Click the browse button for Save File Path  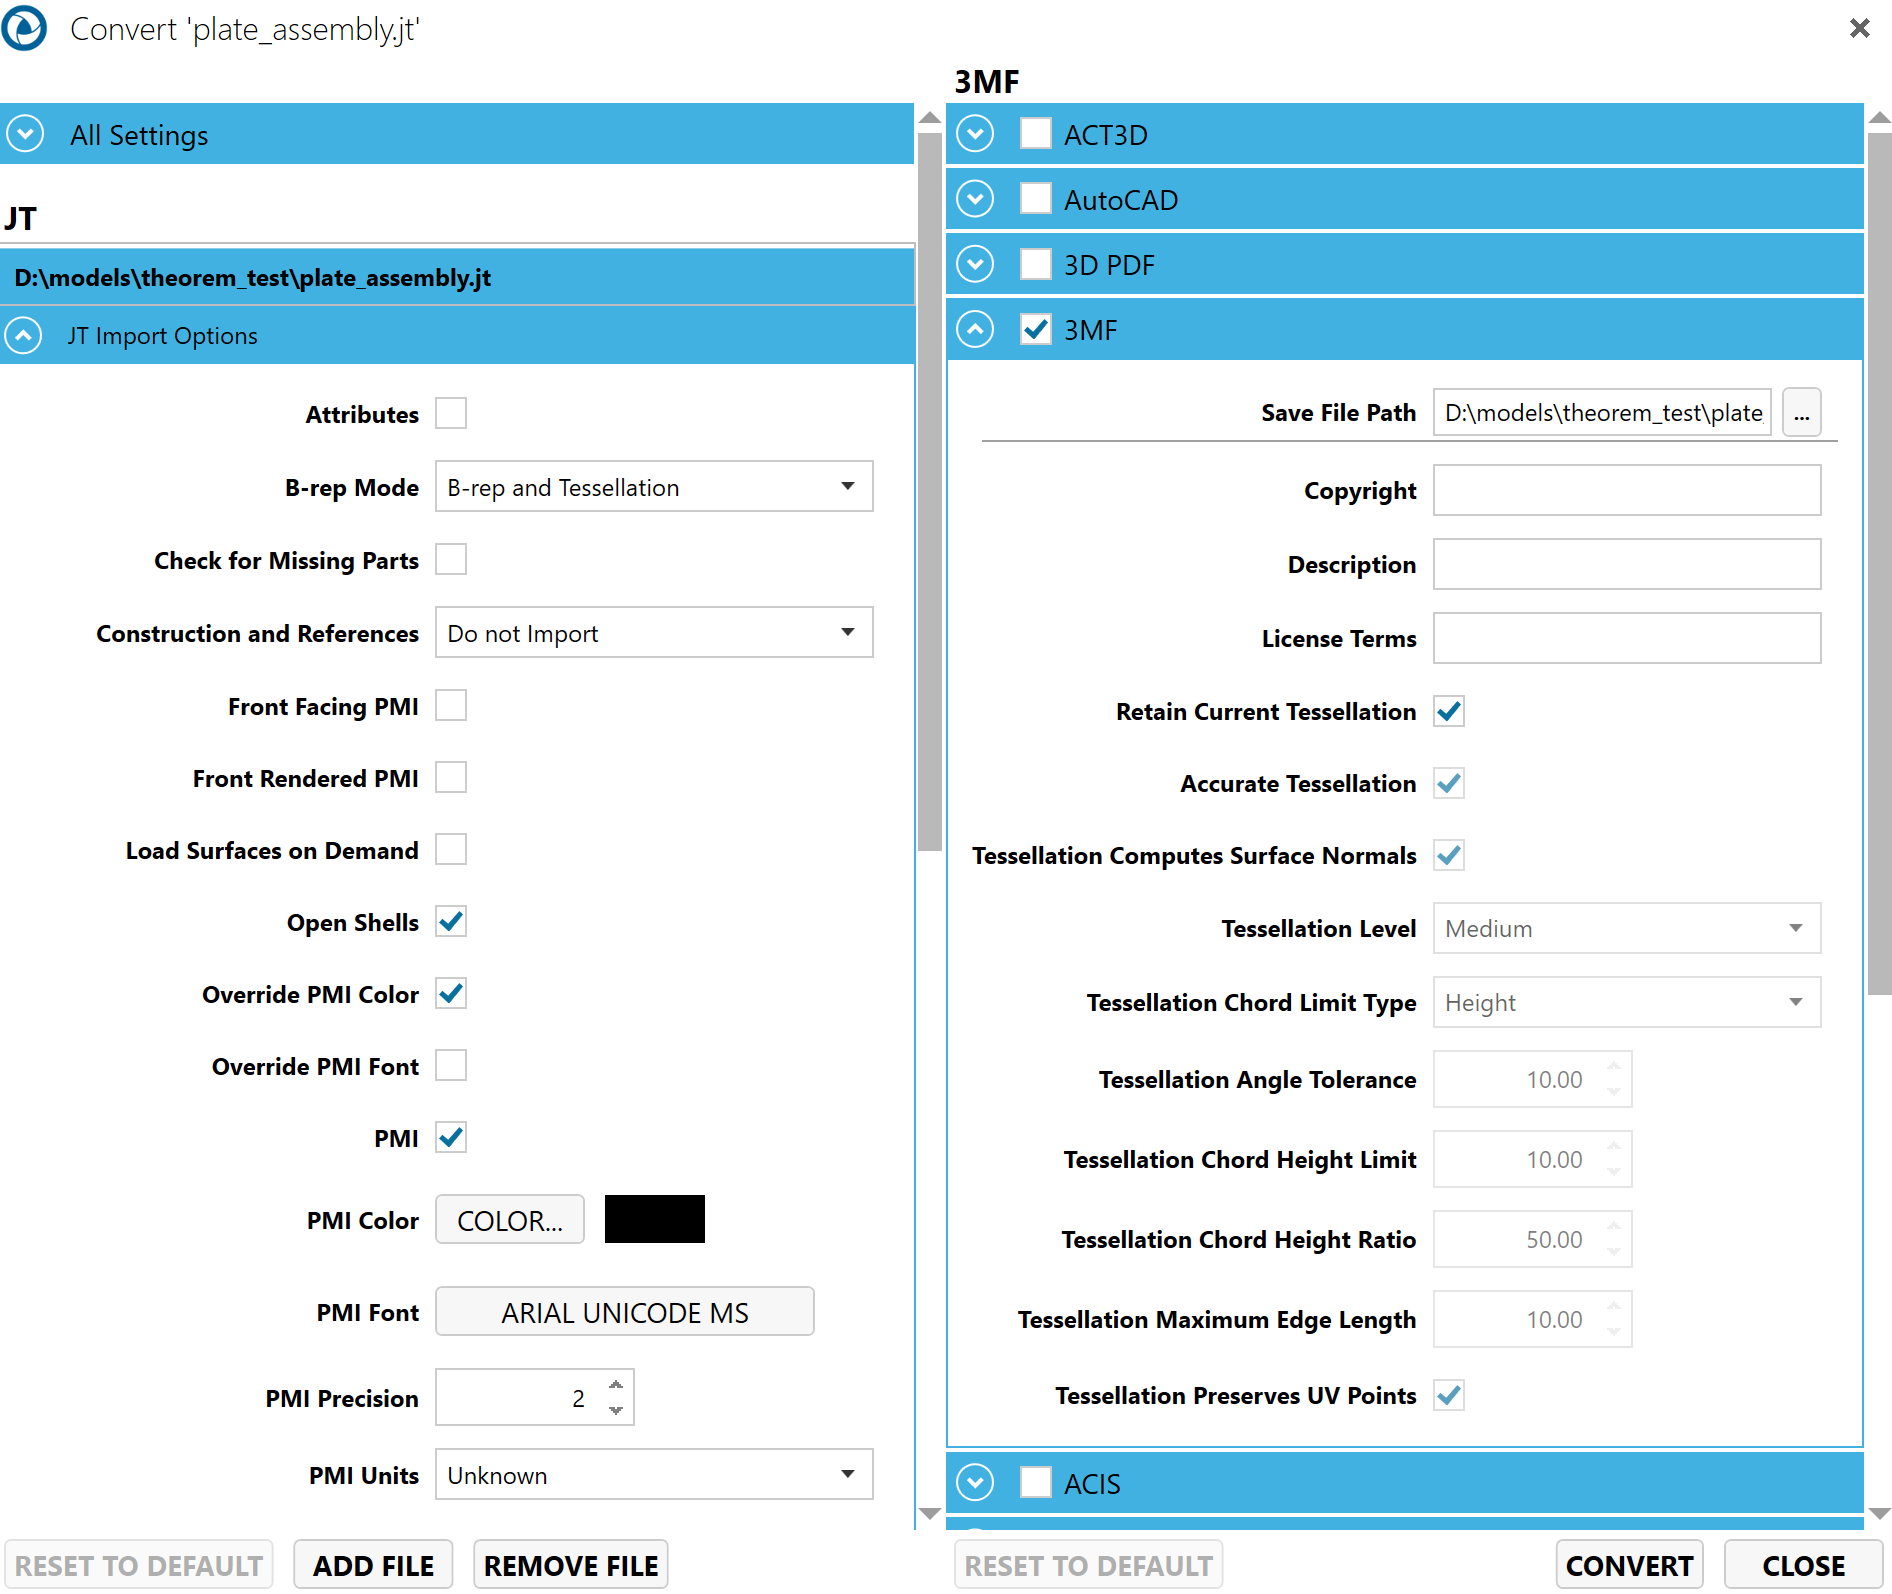[x=1801, y=413]
